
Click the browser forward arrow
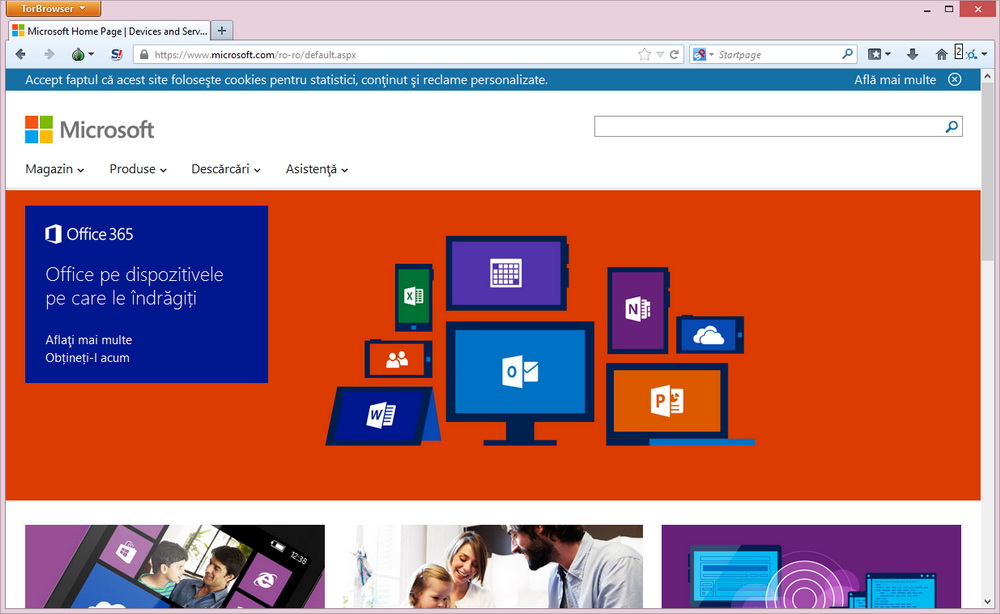tap(49, 55)
